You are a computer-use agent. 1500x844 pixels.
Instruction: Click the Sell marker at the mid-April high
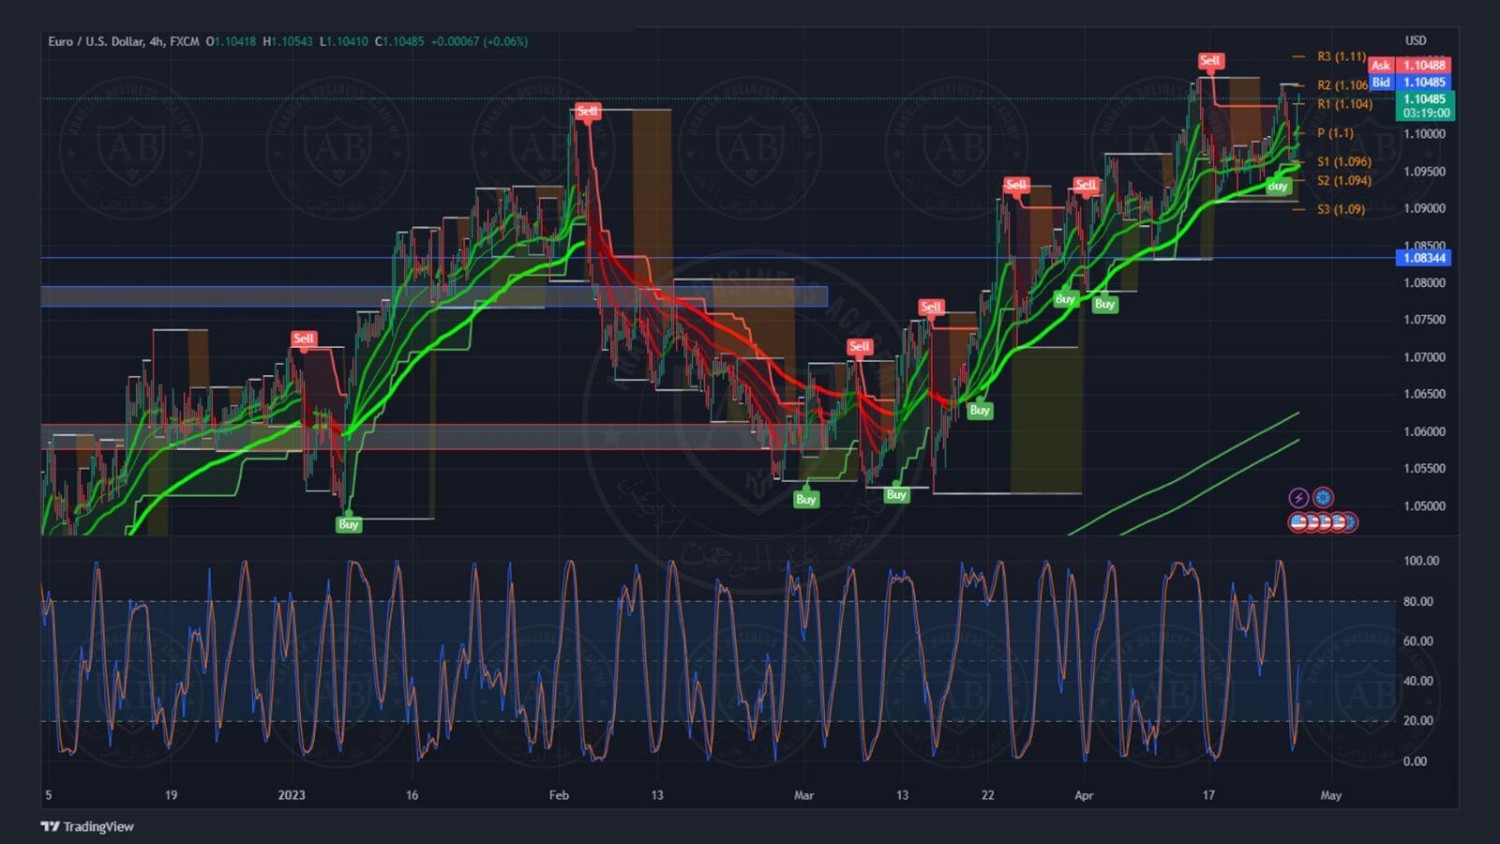point(1210,61)
